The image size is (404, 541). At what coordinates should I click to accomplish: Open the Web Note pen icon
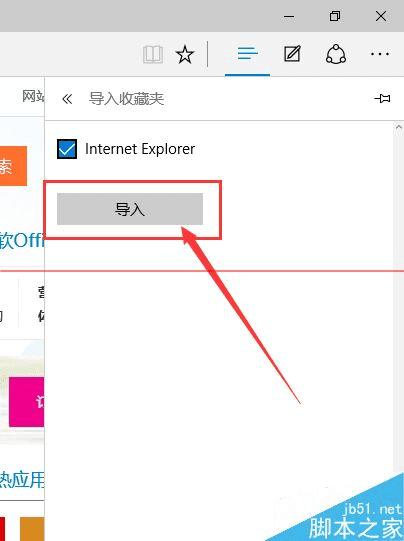(x=292, y=54)
